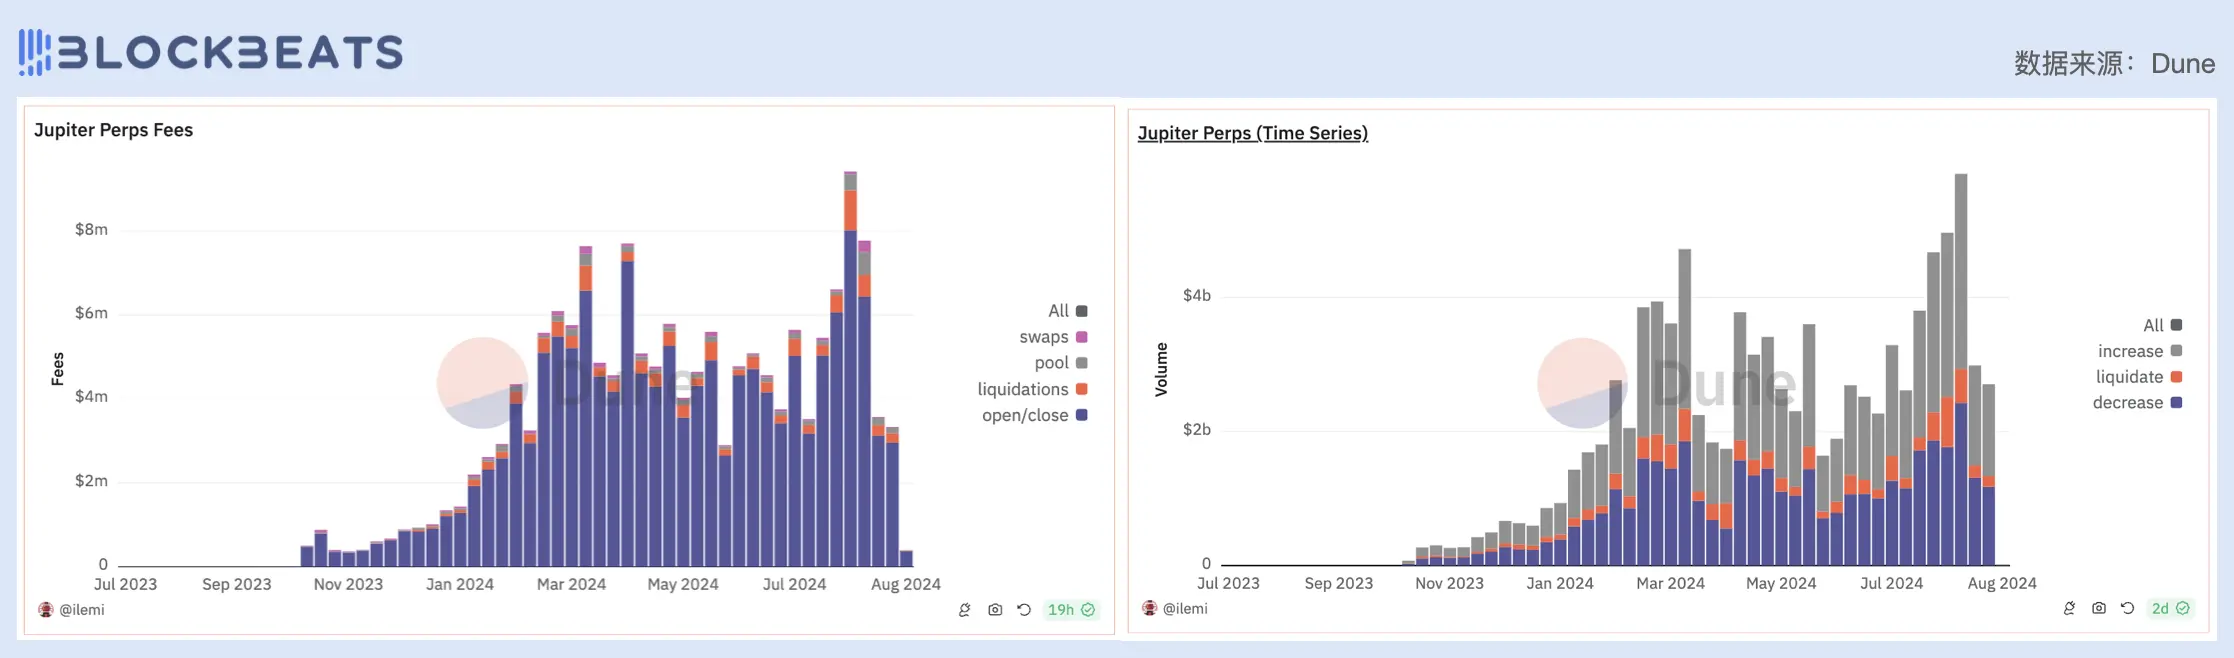Click the plug icon under Jupiter Perps Fees
2234x658 pixels.
[964, 610]
